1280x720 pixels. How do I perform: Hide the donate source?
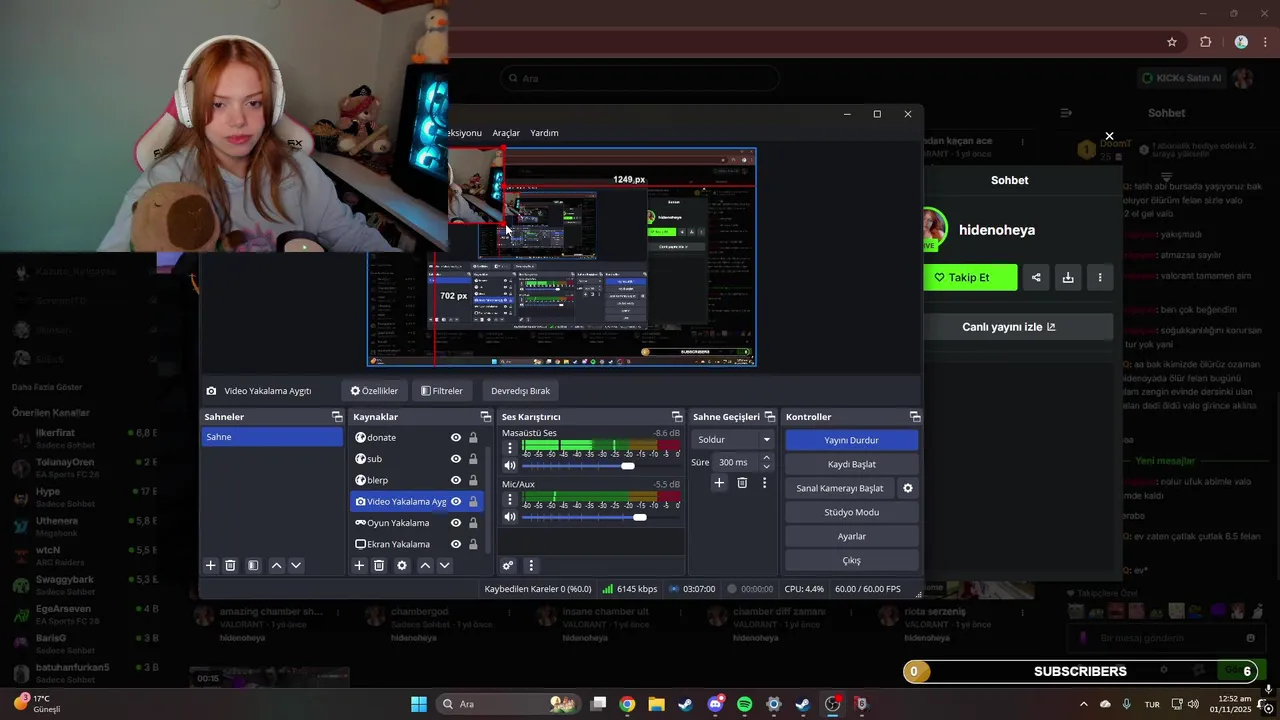(456, 437)
